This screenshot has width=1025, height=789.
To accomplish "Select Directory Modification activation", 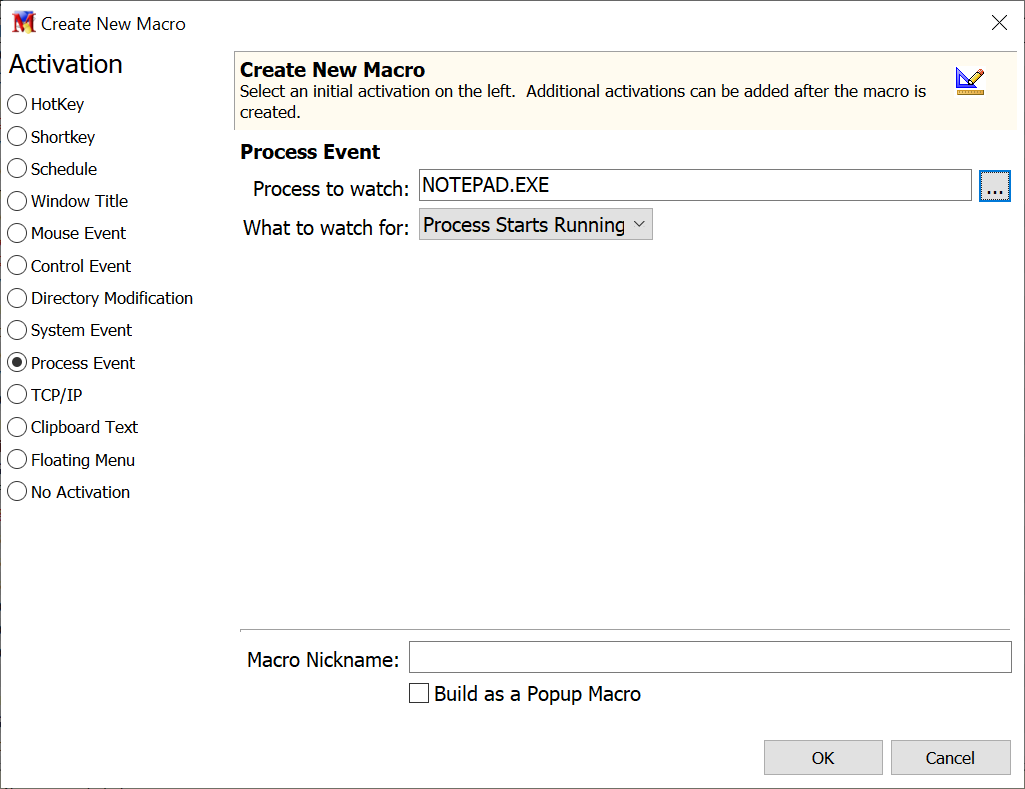I will click(x=17, y=298).
